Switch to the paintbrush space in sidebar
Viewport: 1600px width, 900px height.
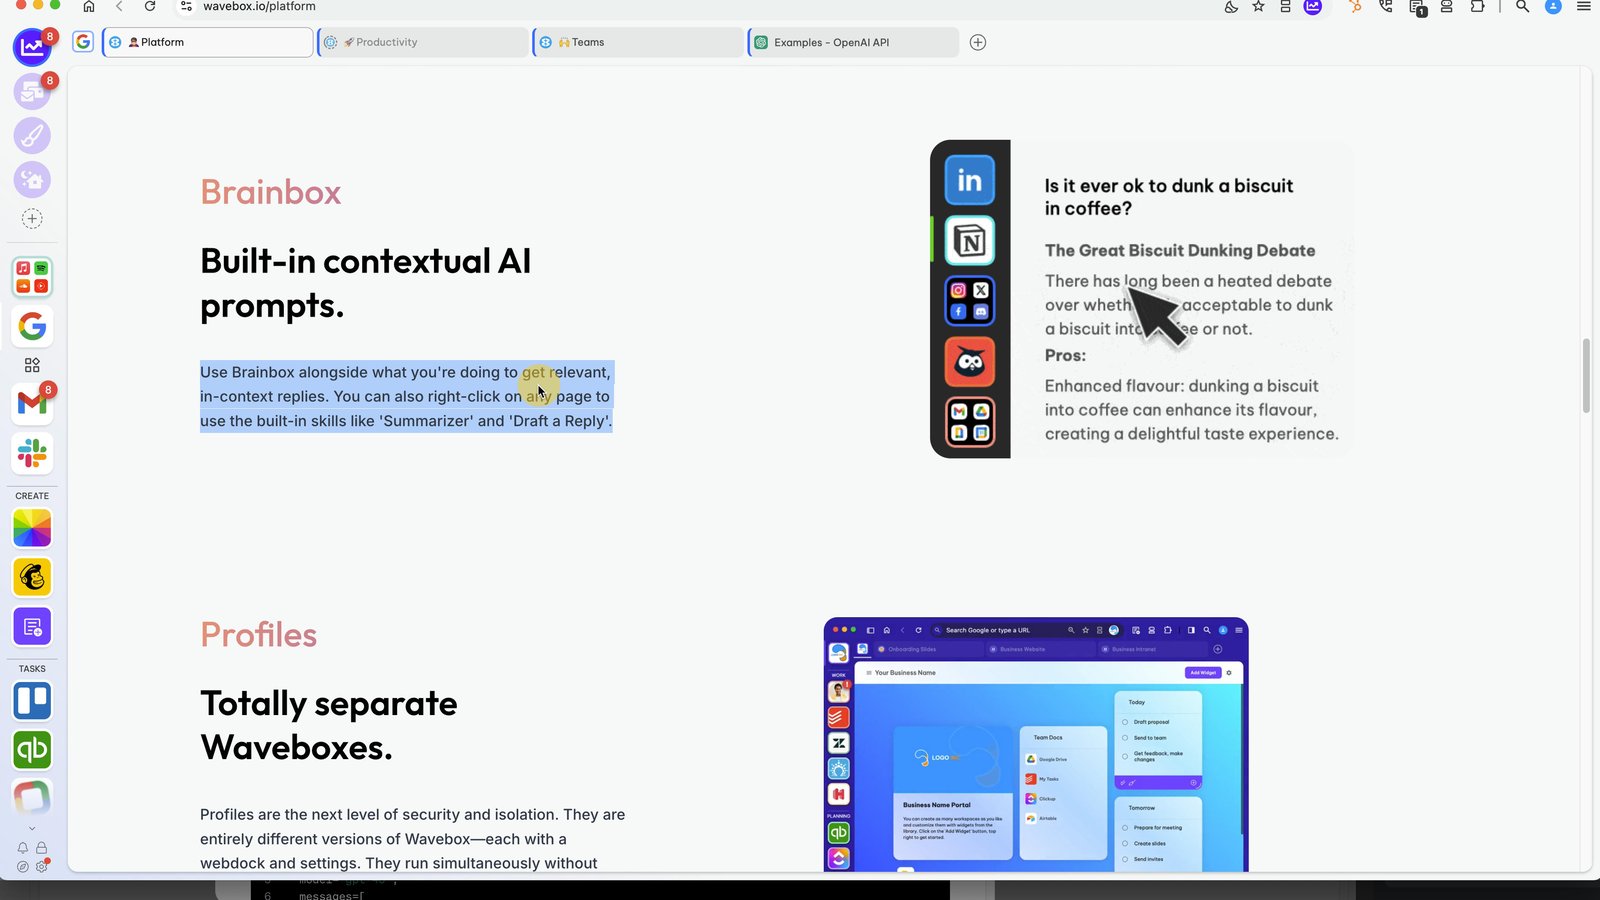click(32, 135)
